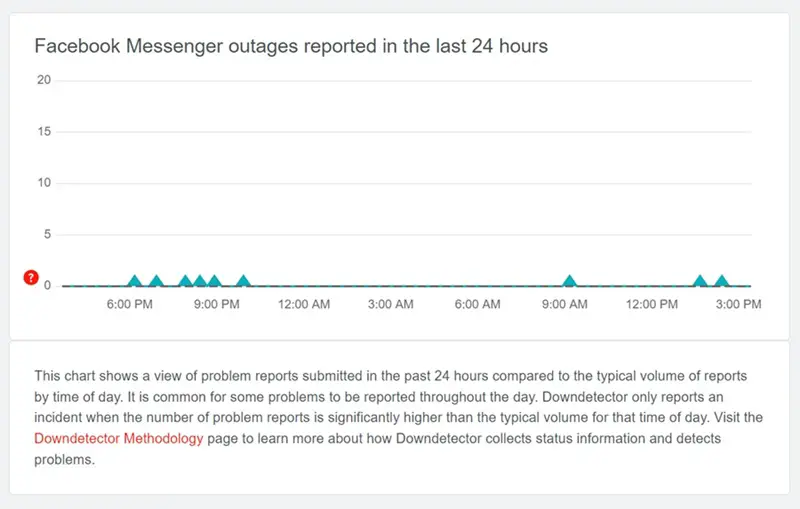Click the 3:00 PM time axis label
The image size is (800, 509).
pyautogui.click(x=738, y=304)
